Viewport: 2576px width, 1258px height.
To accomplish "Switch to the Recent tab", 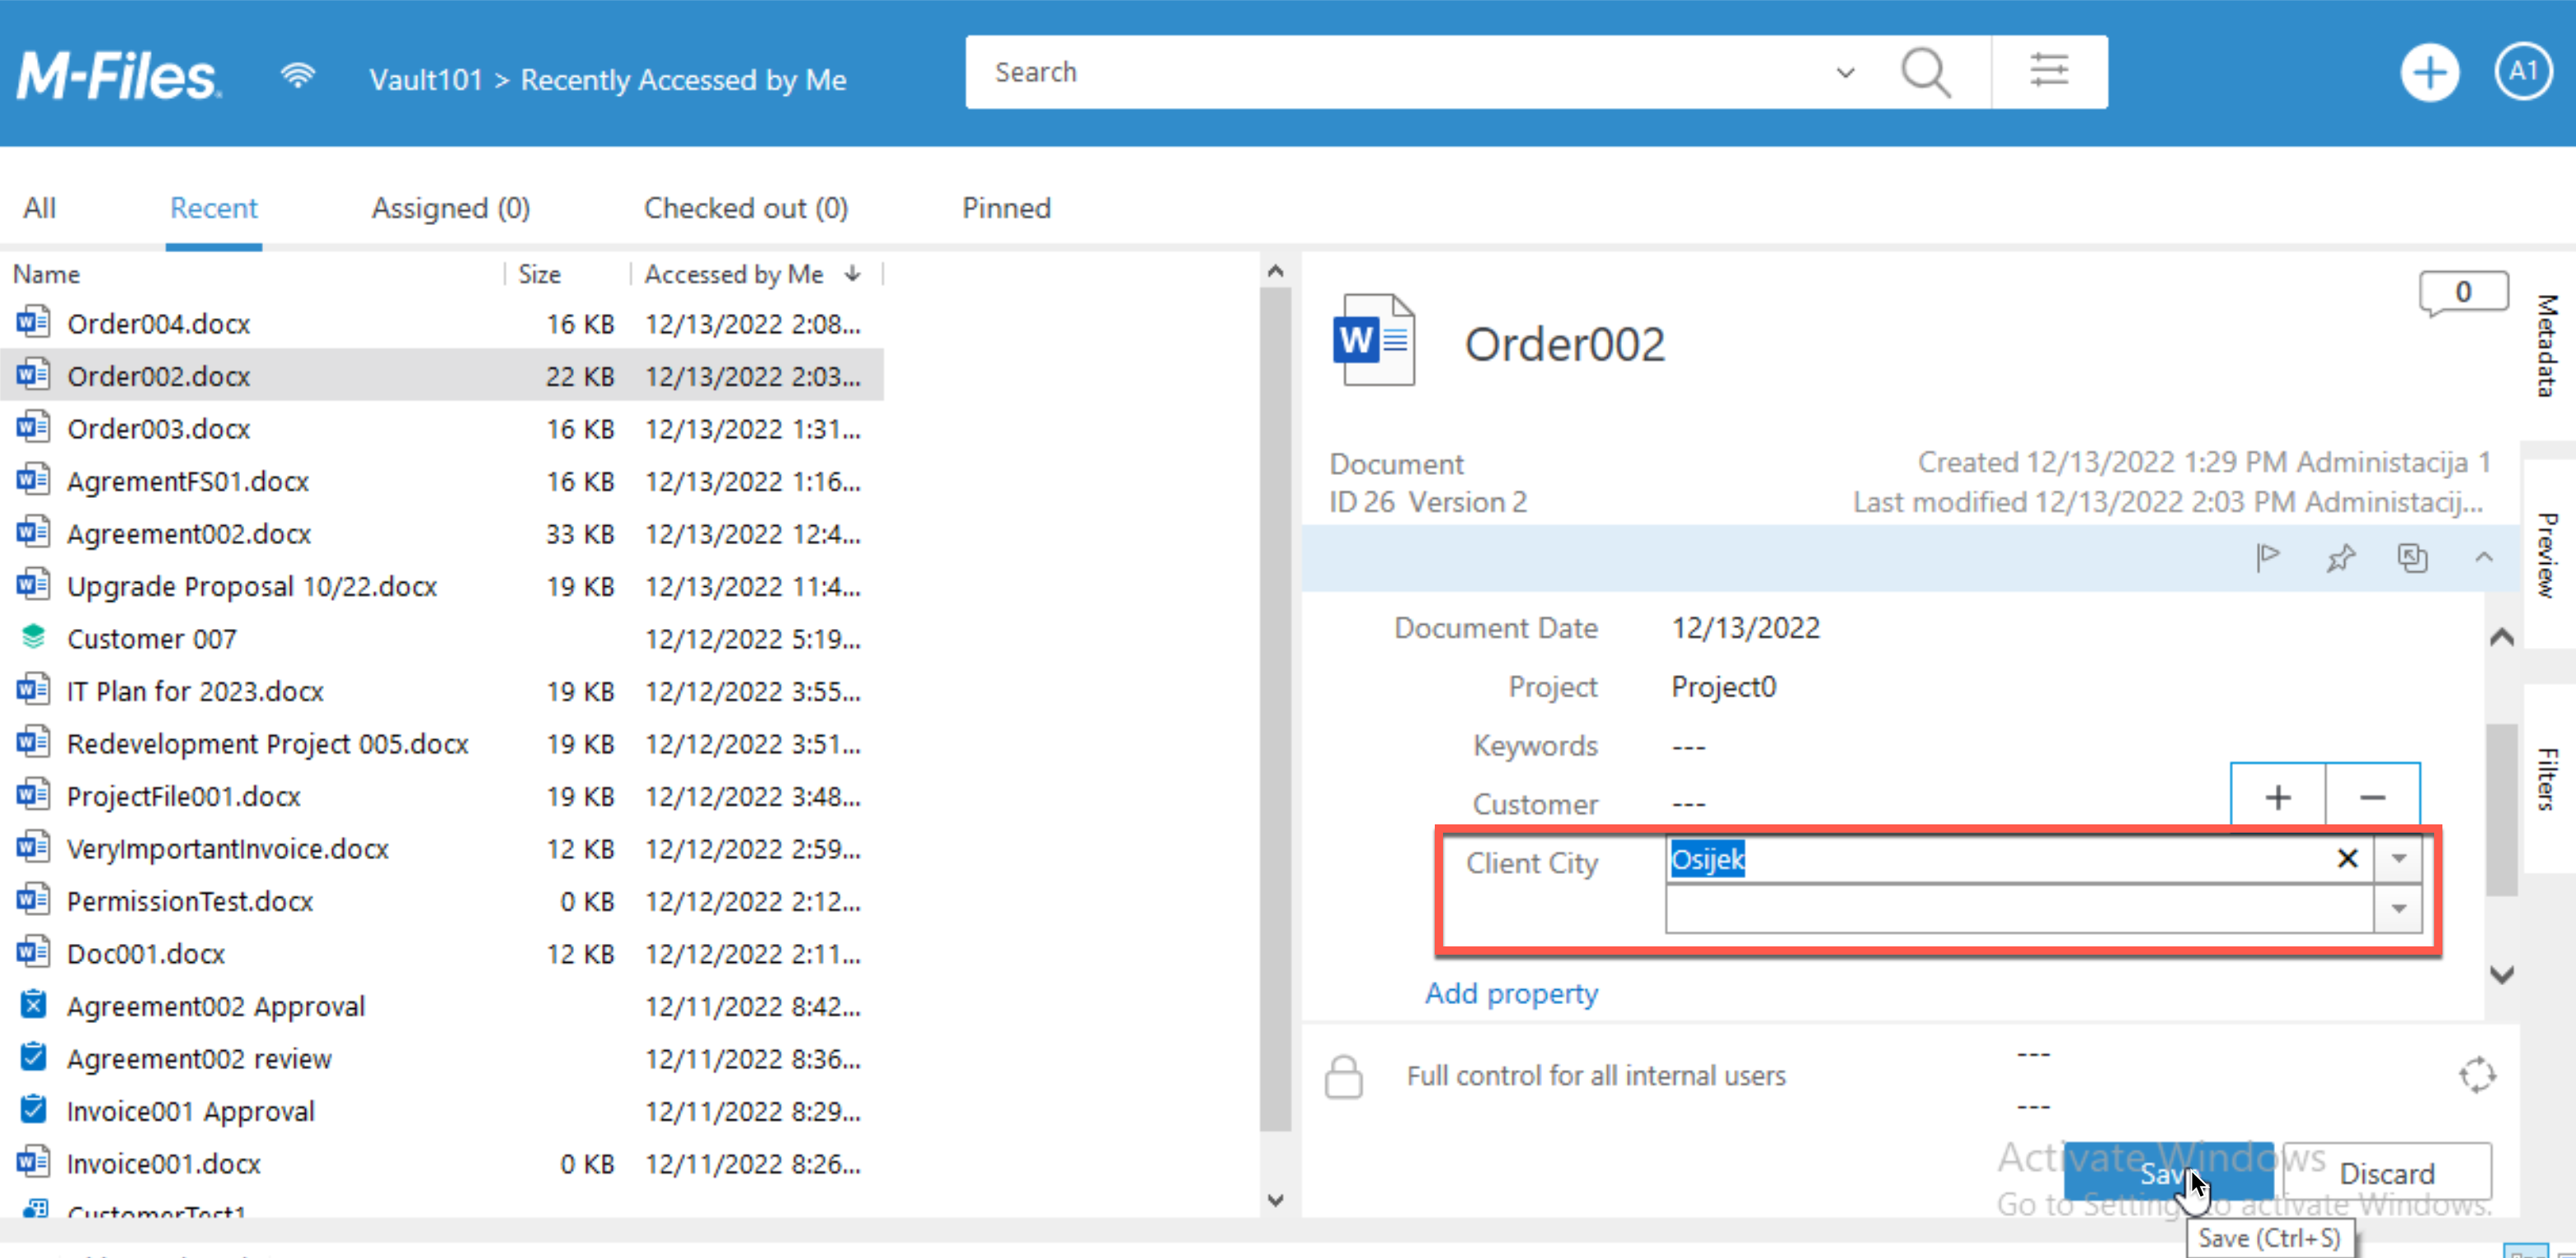I will [213, 208].
